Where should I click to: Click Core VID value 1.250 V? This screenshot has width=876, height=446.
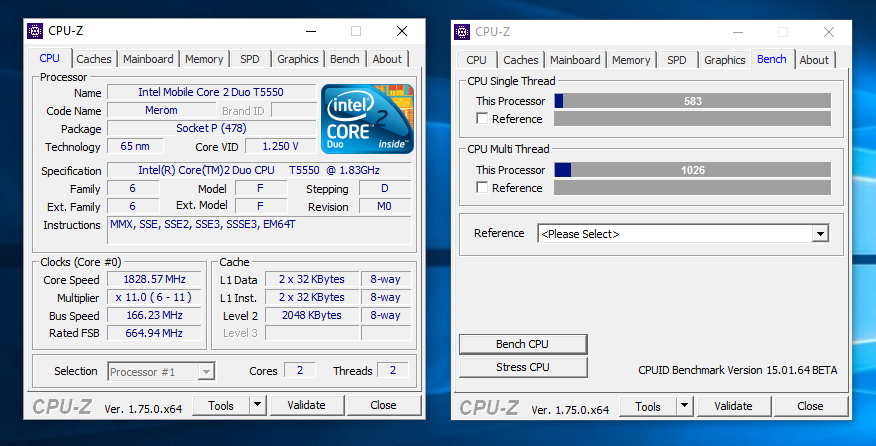point(280,146)
